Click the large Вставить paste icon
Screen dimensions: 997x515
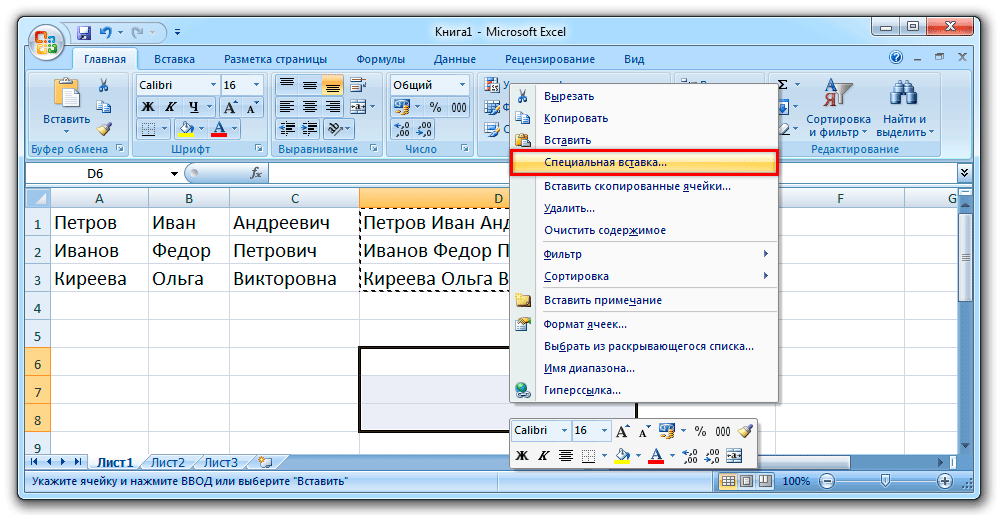(67, 93)
